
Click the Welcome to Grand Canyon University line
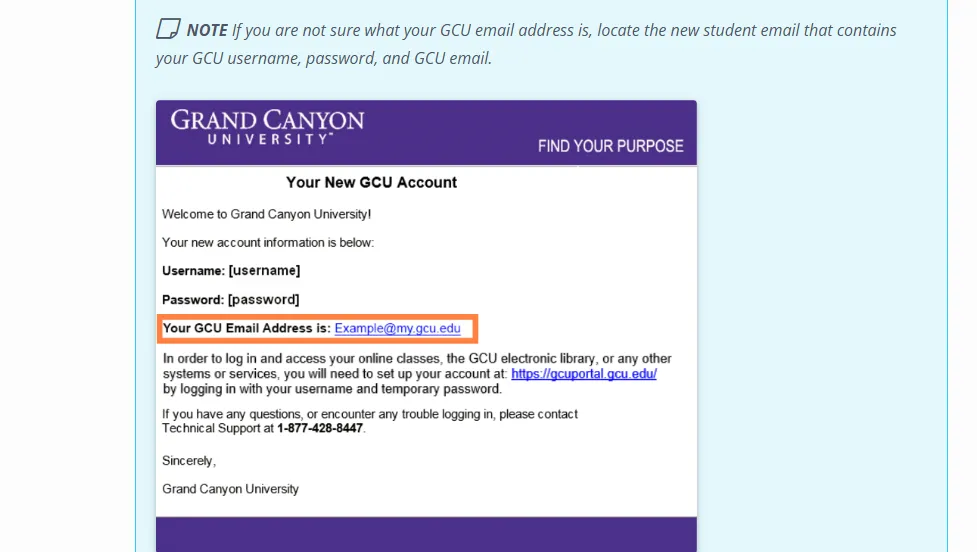click(x=267, y=214)
